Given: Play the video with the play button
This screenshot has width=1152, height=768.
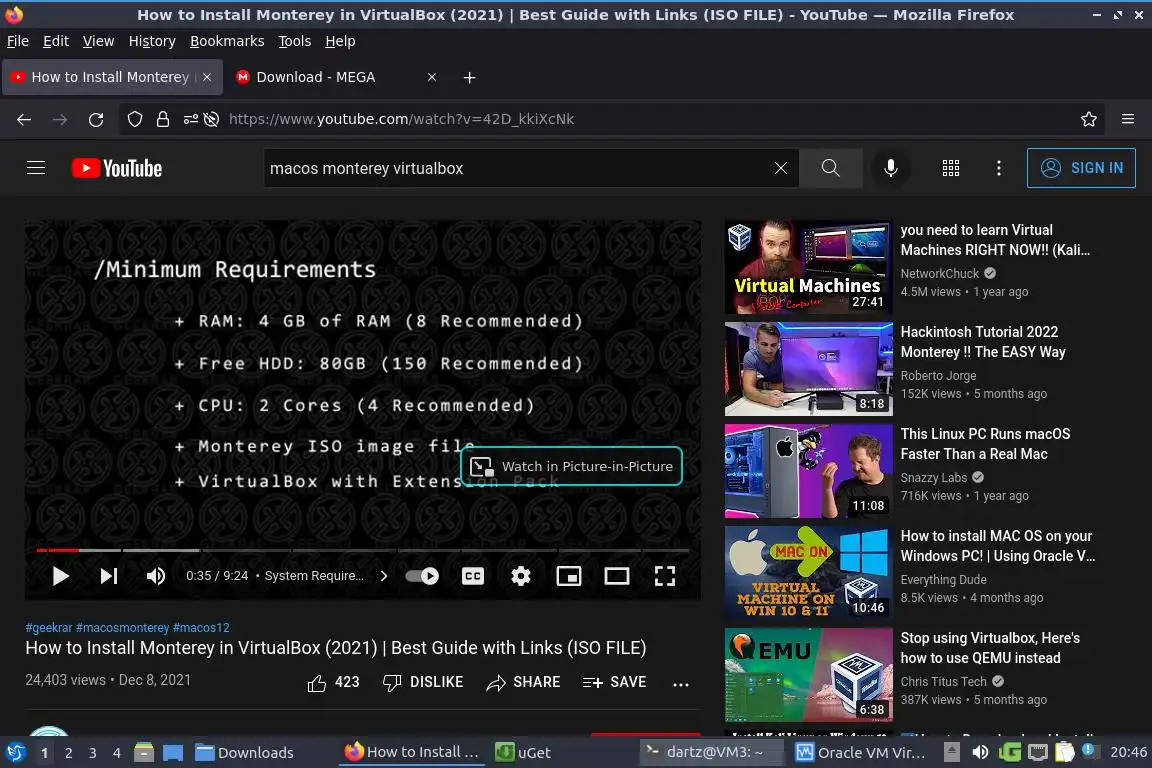Looking at the screenshot, I should tap(60, 576).
